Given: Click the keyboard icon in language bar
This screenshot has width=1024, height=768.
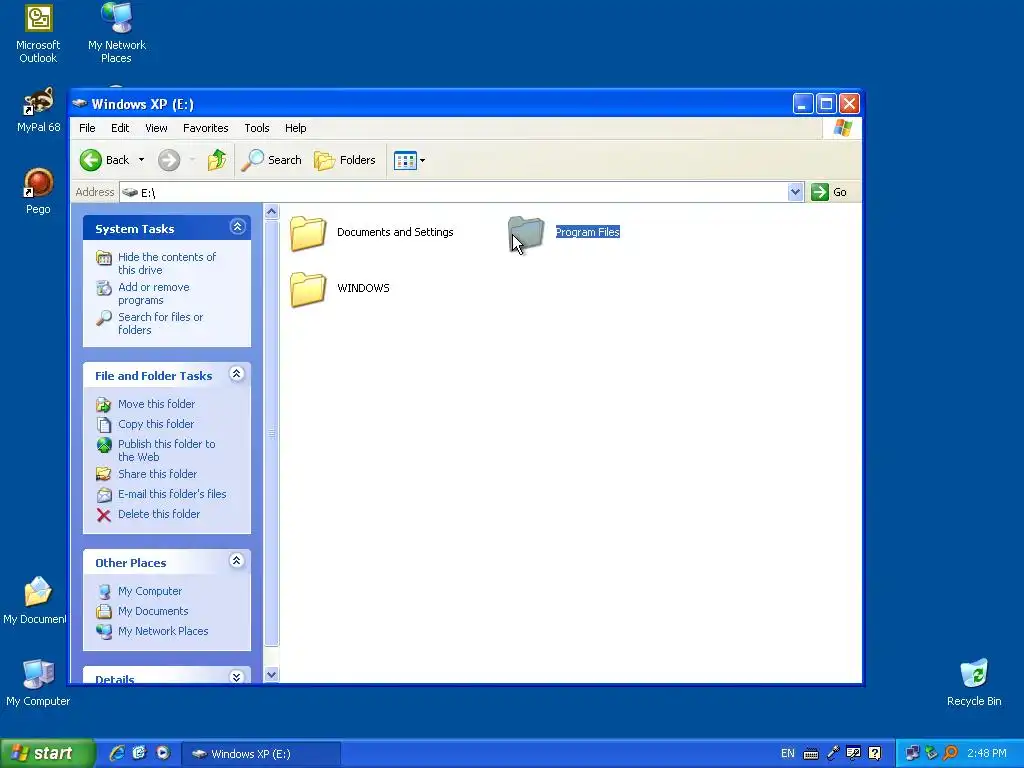Looking at the screenshot, I should click(810, 754).
